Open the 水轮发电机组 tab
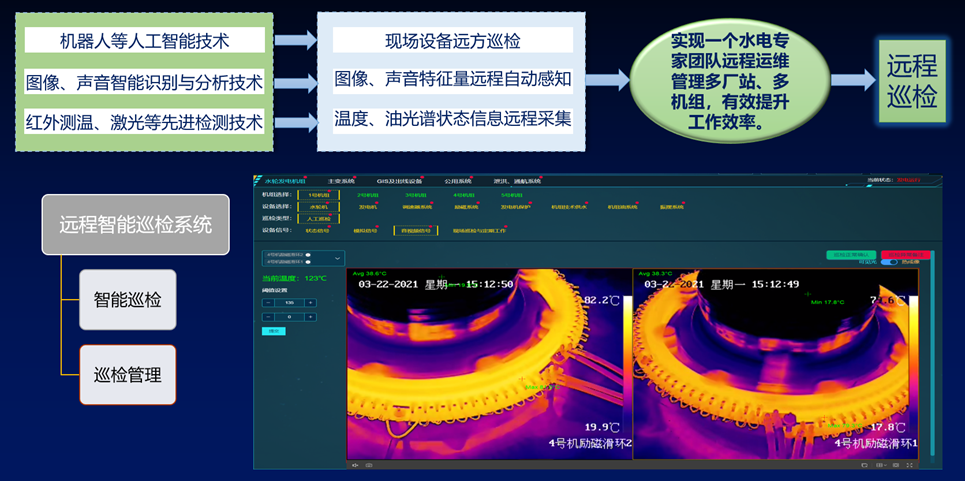 [x=285, y=181]
